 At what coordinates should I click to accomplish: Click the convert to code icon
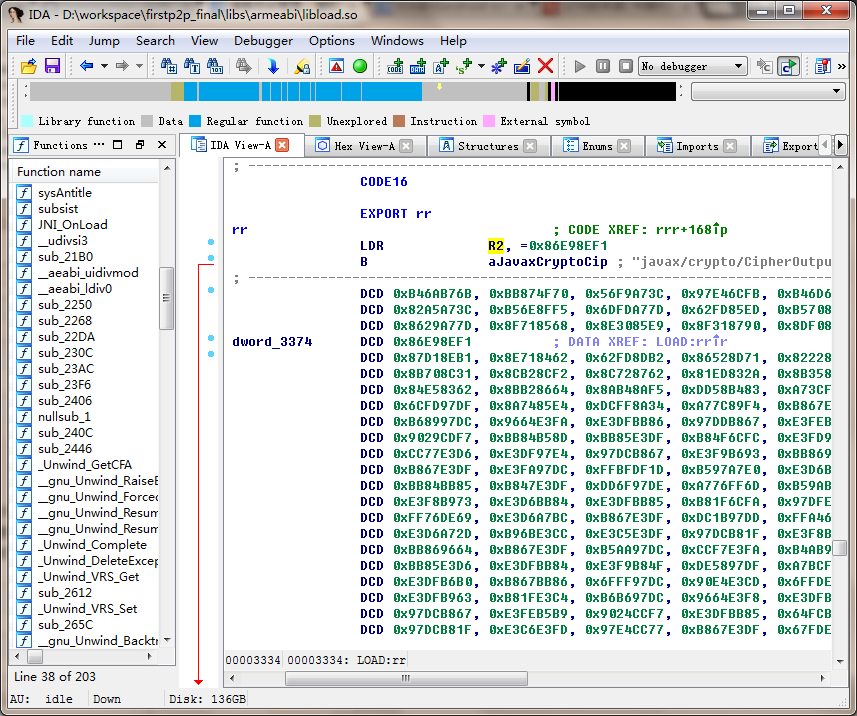click(395, 66)
